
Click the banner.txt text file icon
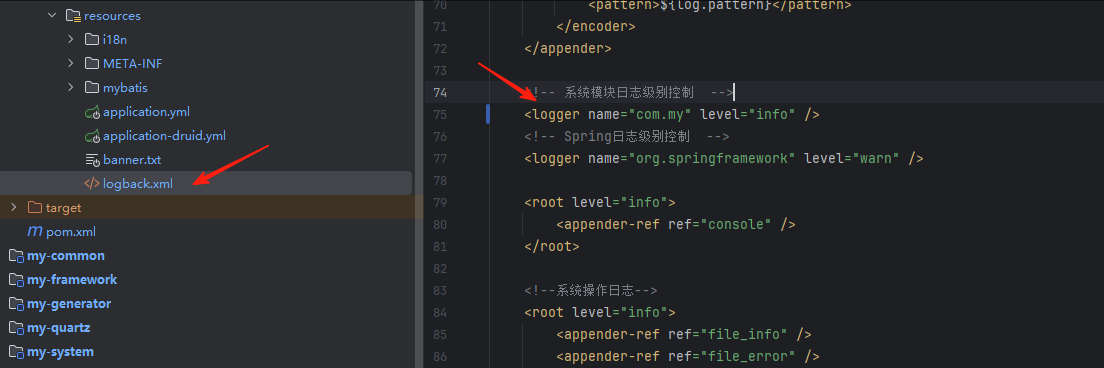(92, 160)
